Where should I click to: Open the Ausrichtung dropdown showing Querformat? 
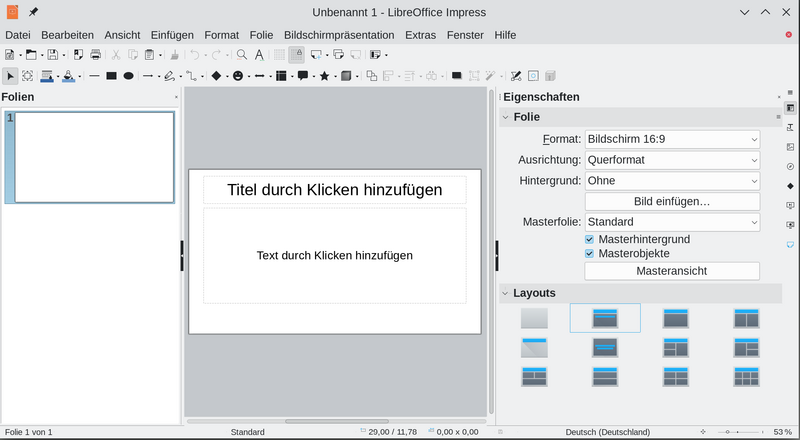(x=672, y=160)
